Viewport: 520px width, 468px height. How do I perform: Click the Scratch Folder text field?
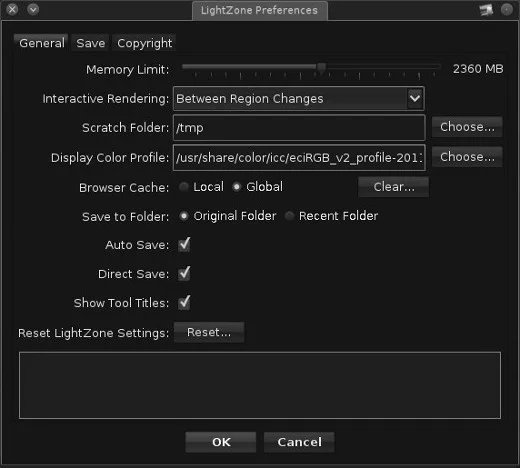299,128
